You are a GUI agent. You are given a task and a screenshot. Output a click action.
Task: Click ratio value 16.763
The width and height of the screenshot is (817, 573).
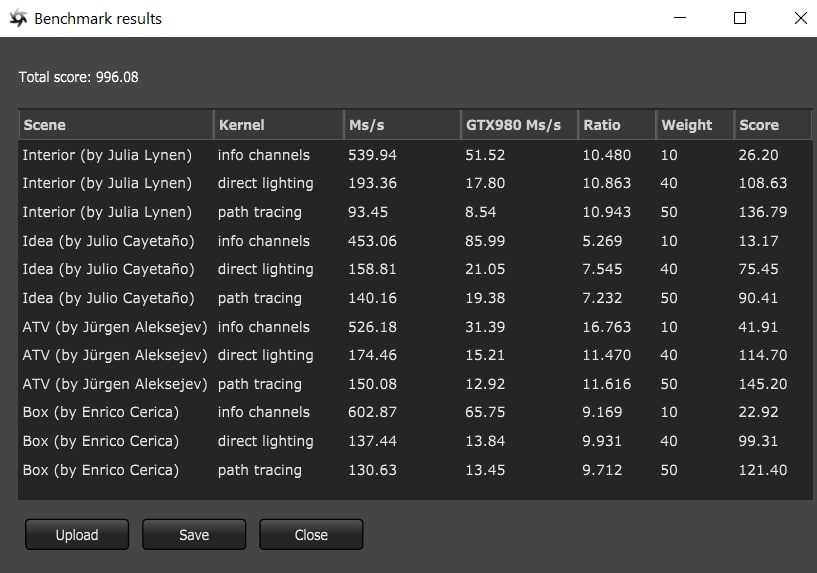pyautogui.click(x=606, y=327)
